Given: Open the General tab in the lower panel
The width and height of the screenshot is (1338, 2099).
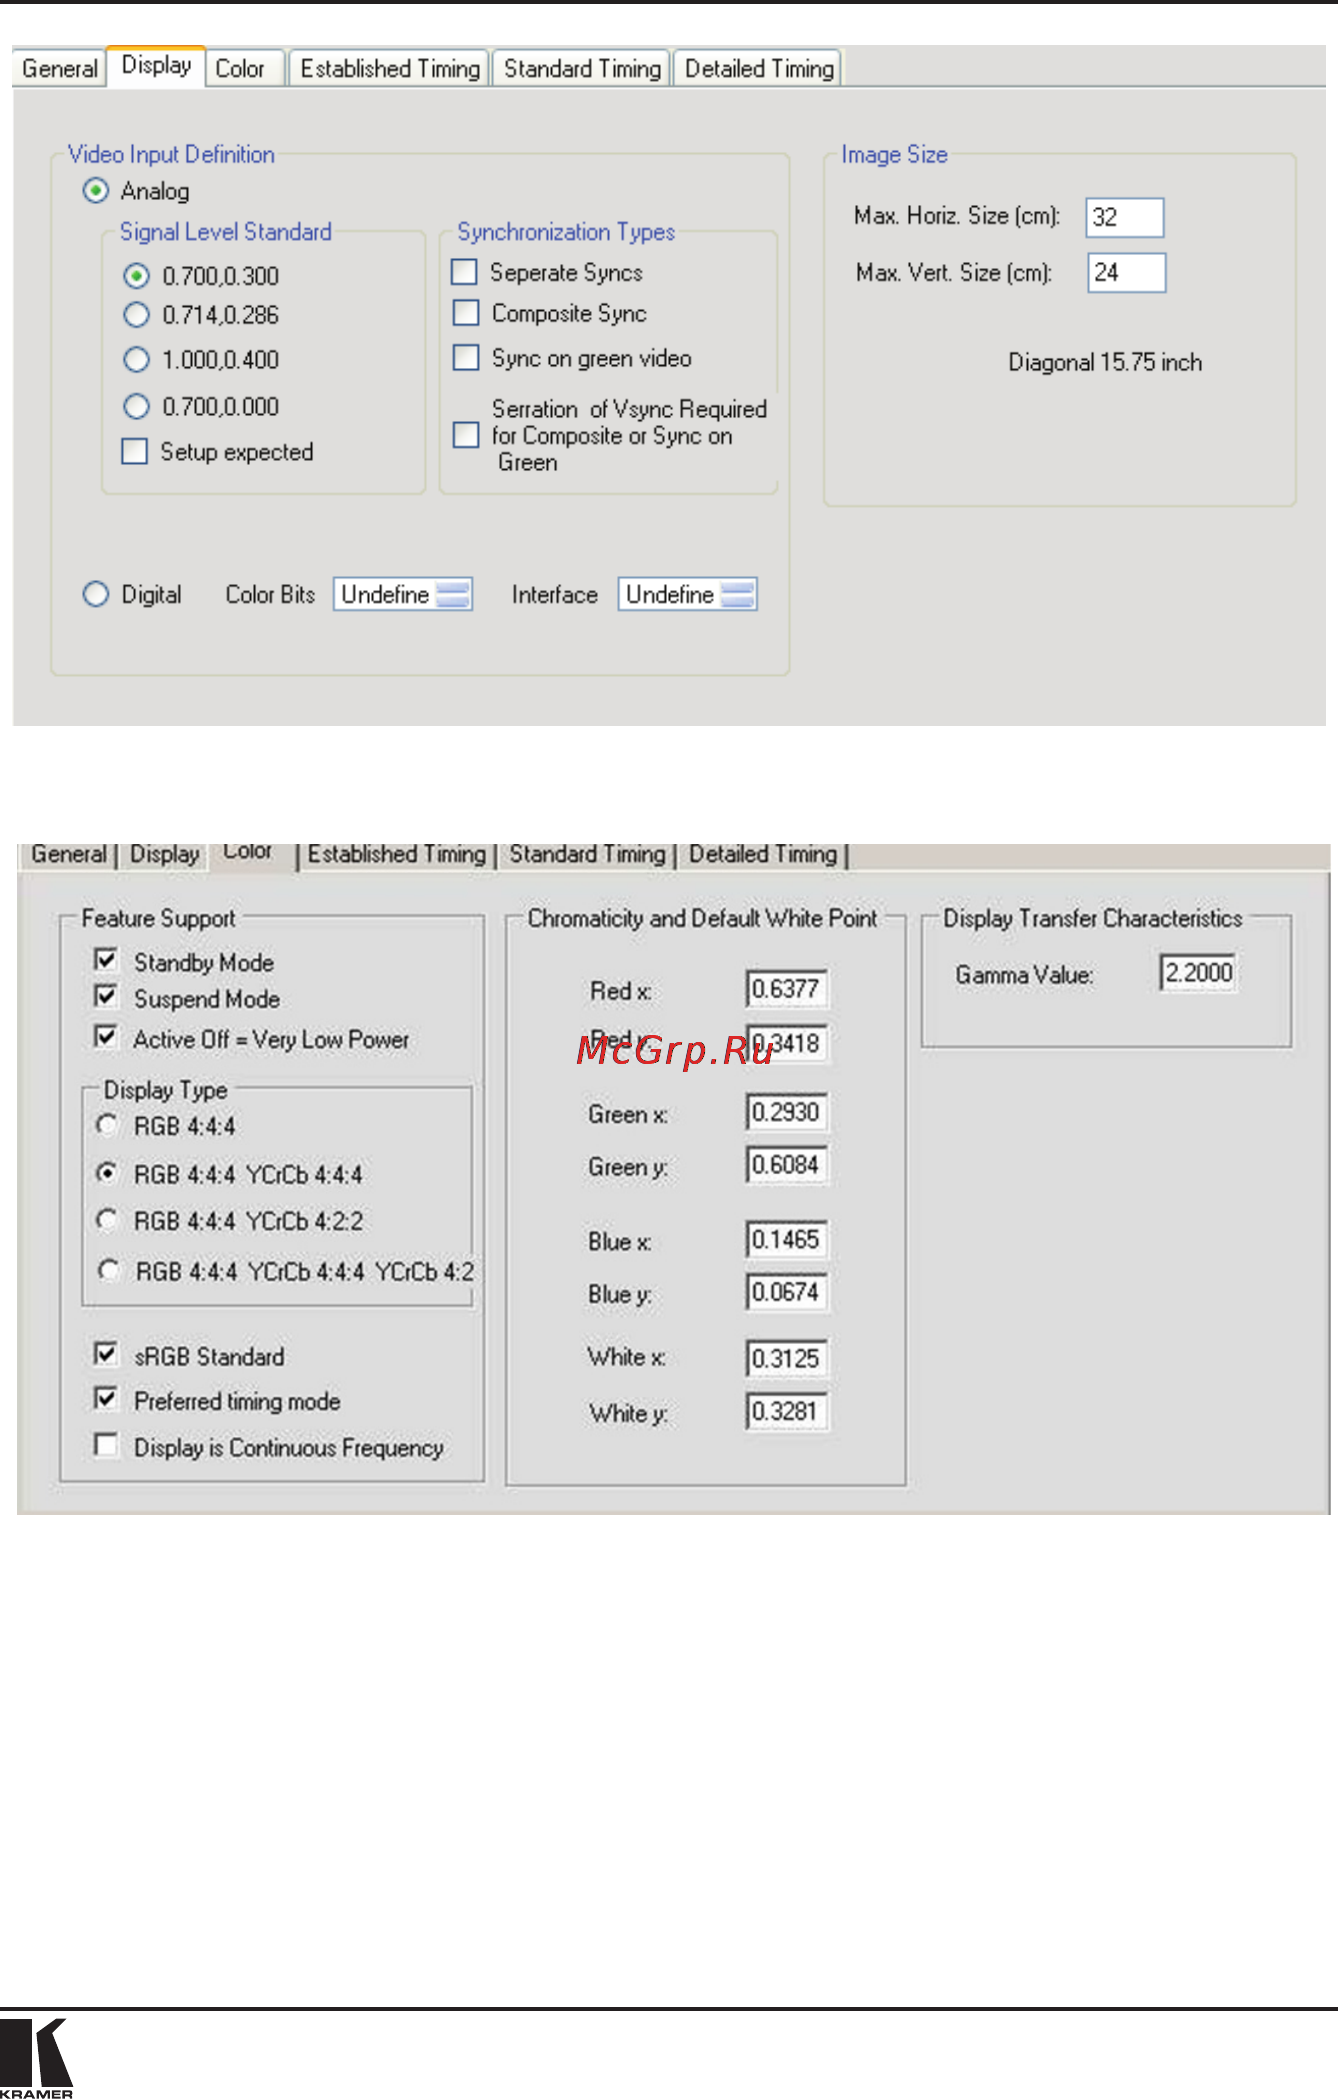Looking at the screenshot, I should 68,854.
